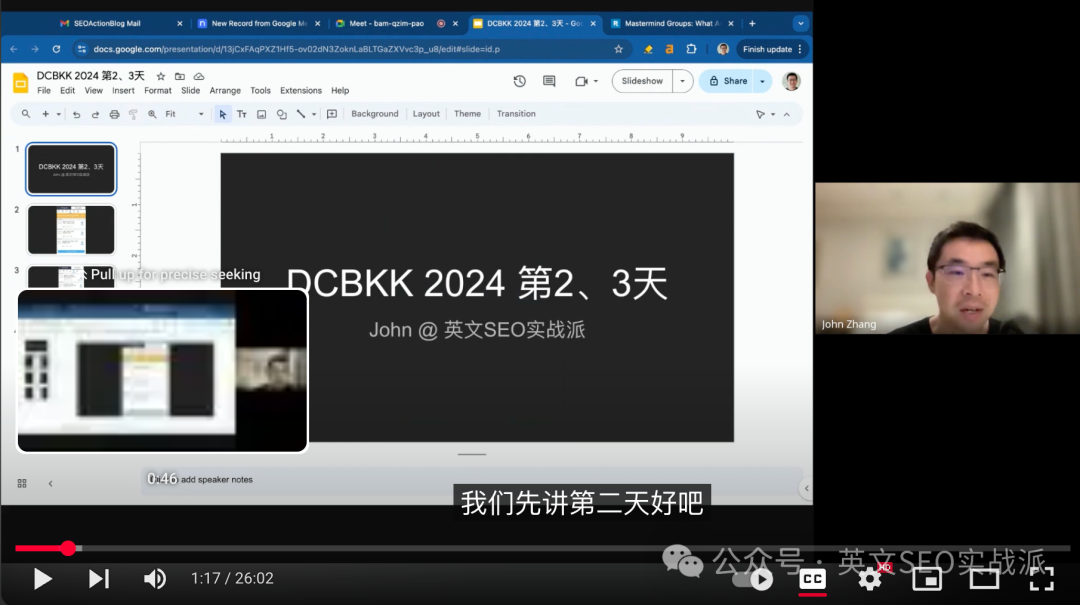Expand the Share options dropdown arrow
This screenshot has width=1080, height=605.
(762, 81)
